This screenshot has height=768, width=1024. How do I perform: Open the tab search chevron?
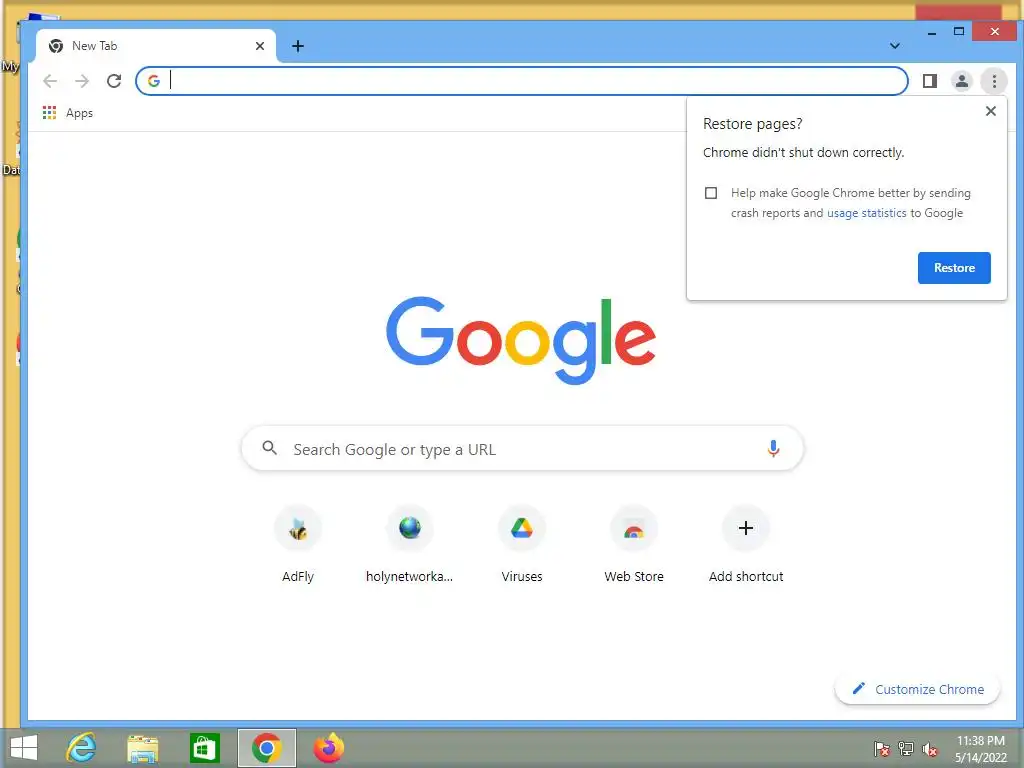click(x=895, y=46)
